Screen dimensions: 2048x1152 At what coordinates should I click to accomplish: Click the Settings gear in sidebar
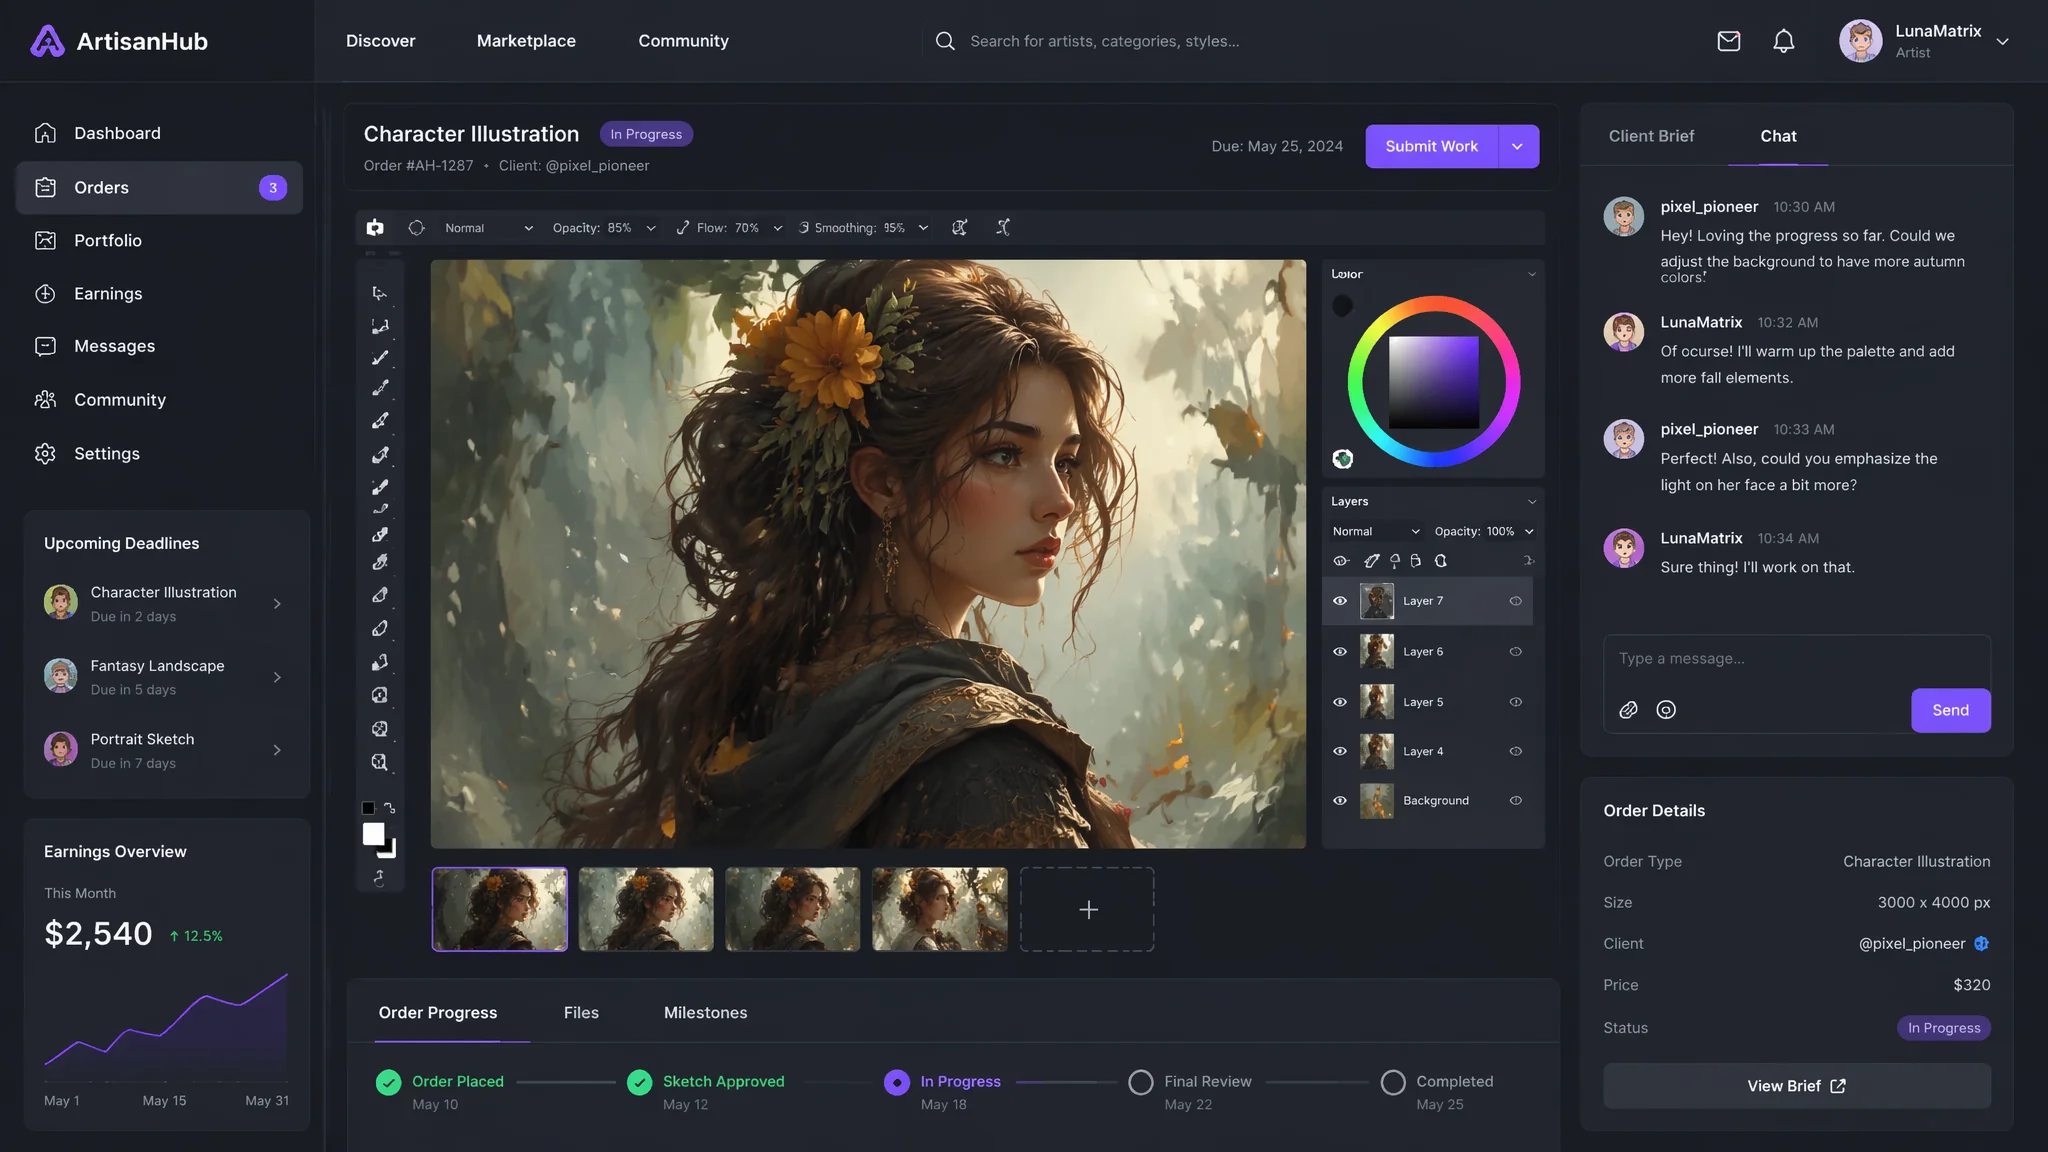point(45,454)
